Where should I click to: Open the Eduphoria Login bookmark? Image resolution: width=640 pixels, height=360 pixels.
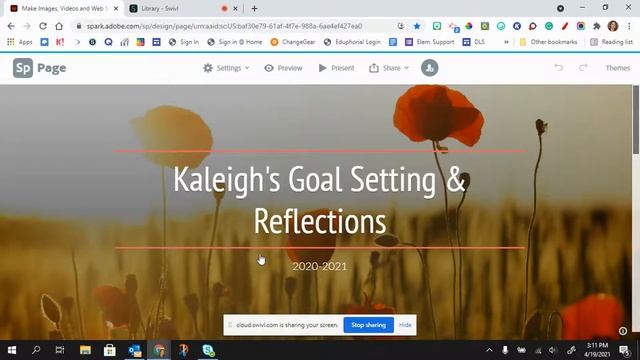point(352,42)
